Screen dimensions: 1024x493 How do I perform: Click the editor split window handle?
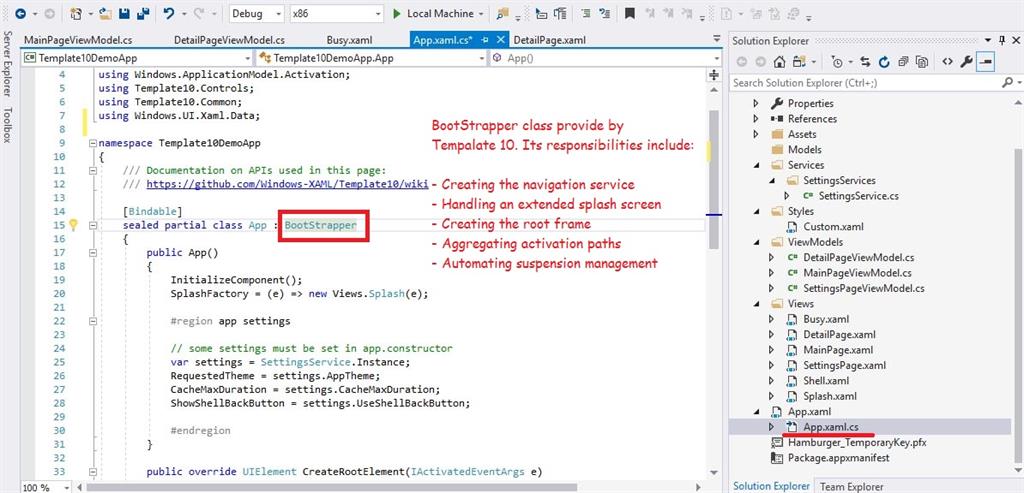click(714, 75)
